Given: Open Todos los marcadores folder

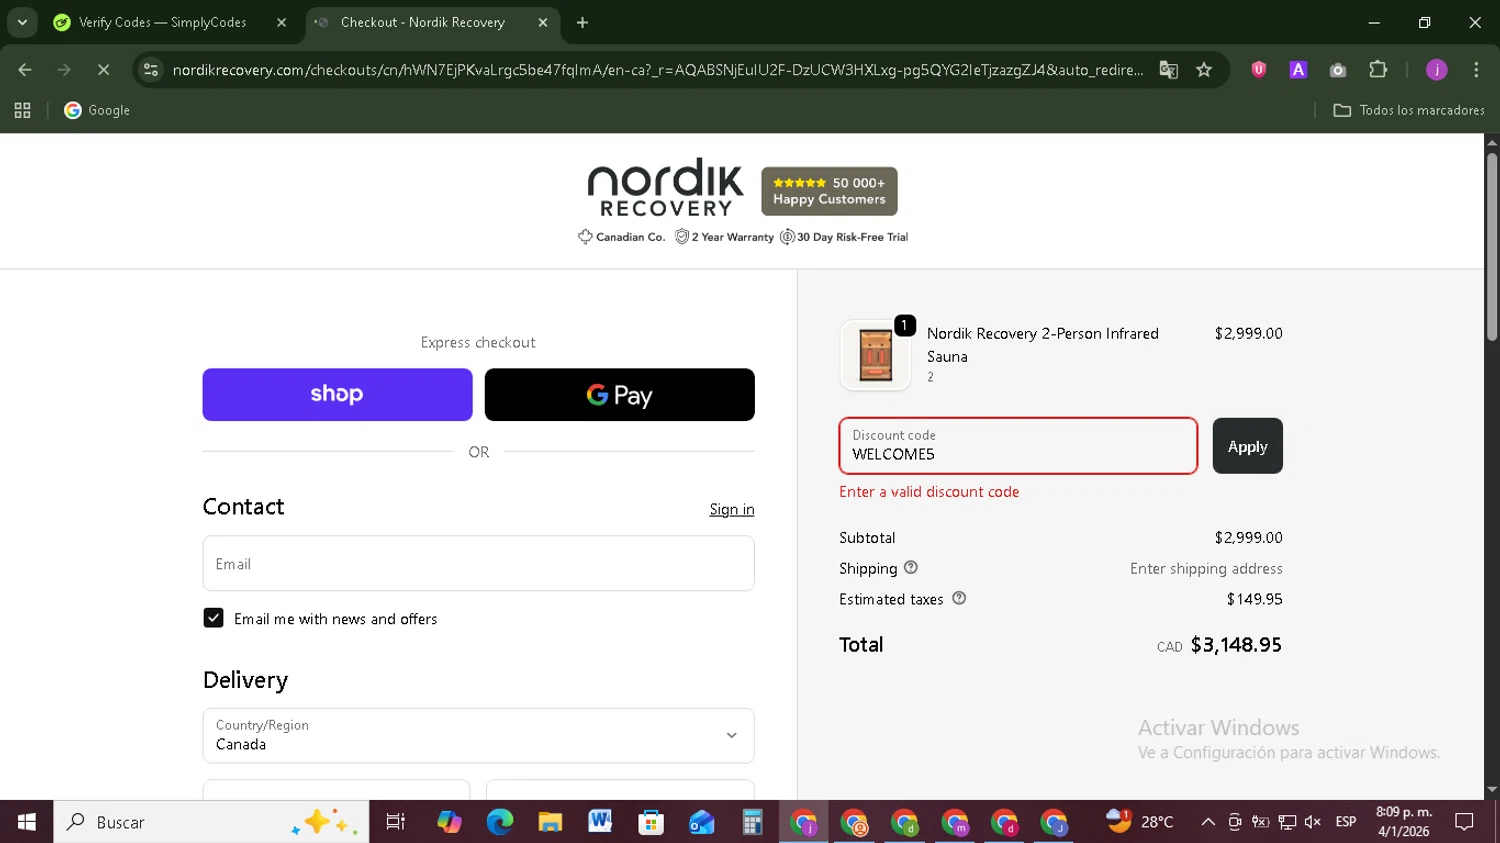Looking at the screenshot, I should pyautogui.click(x=1409, y=110).
